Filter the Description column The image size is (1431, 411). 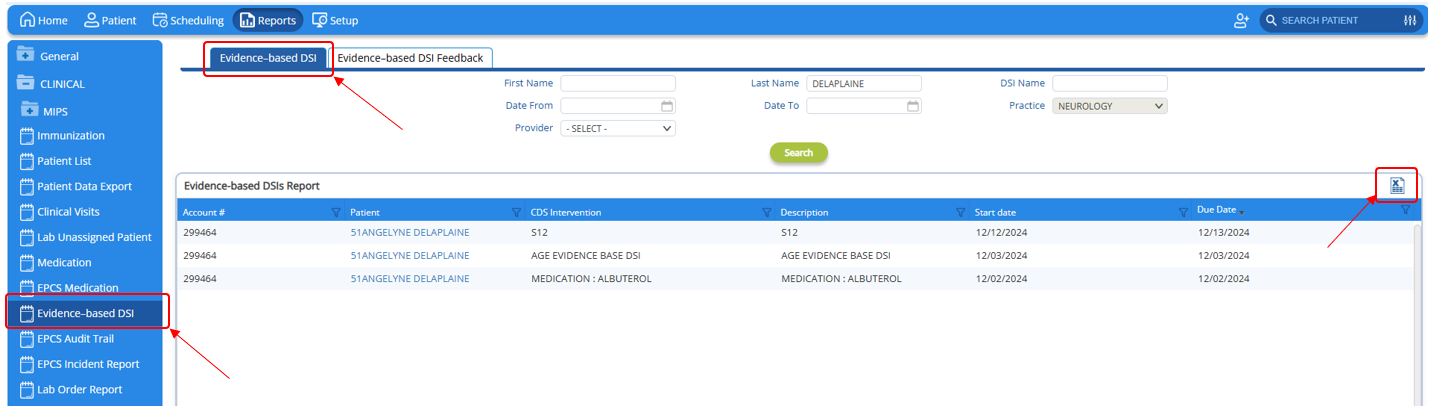[960, 212]
